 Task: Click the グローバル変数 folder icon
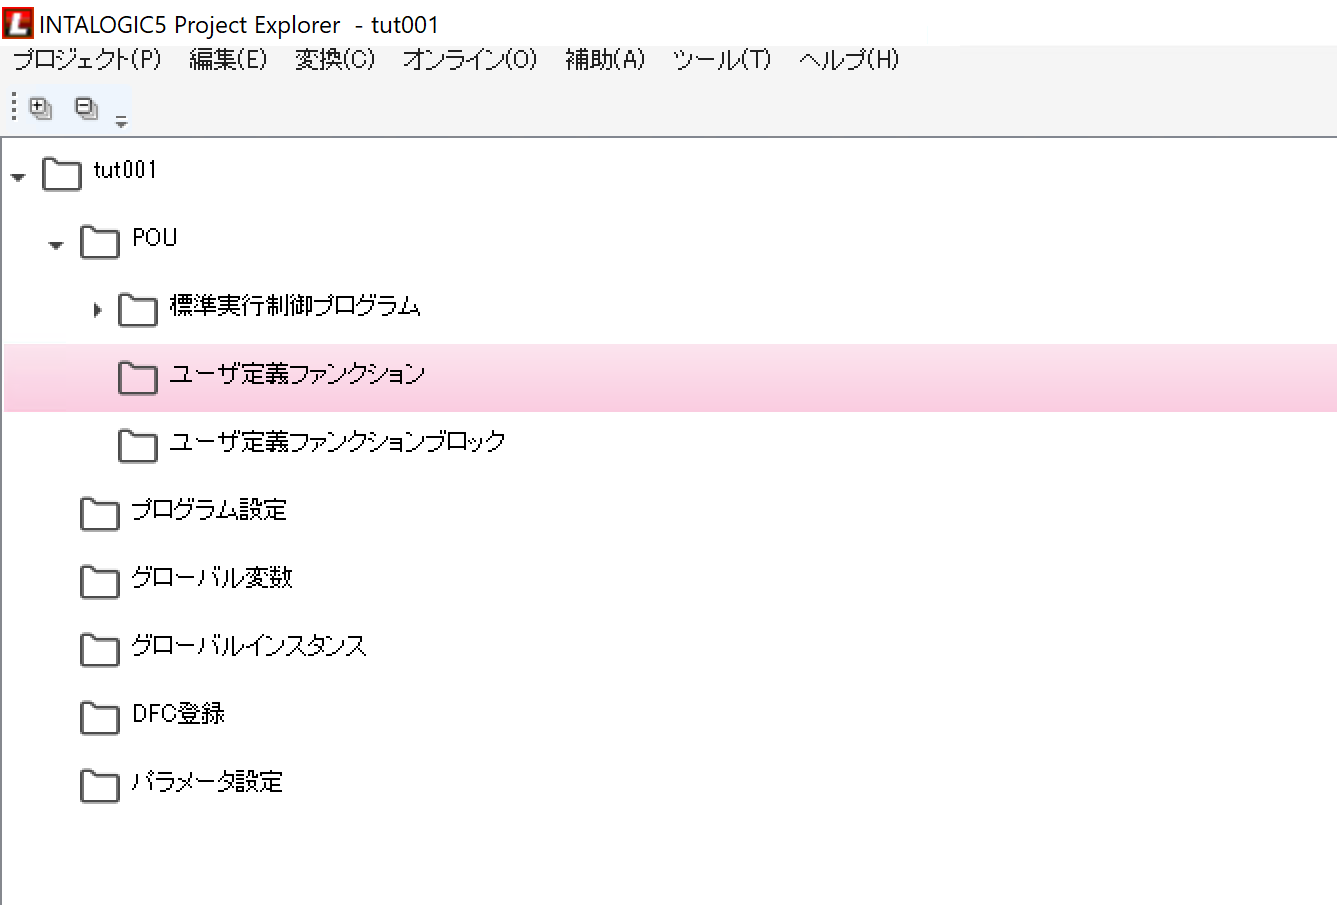tap(100, 581)
